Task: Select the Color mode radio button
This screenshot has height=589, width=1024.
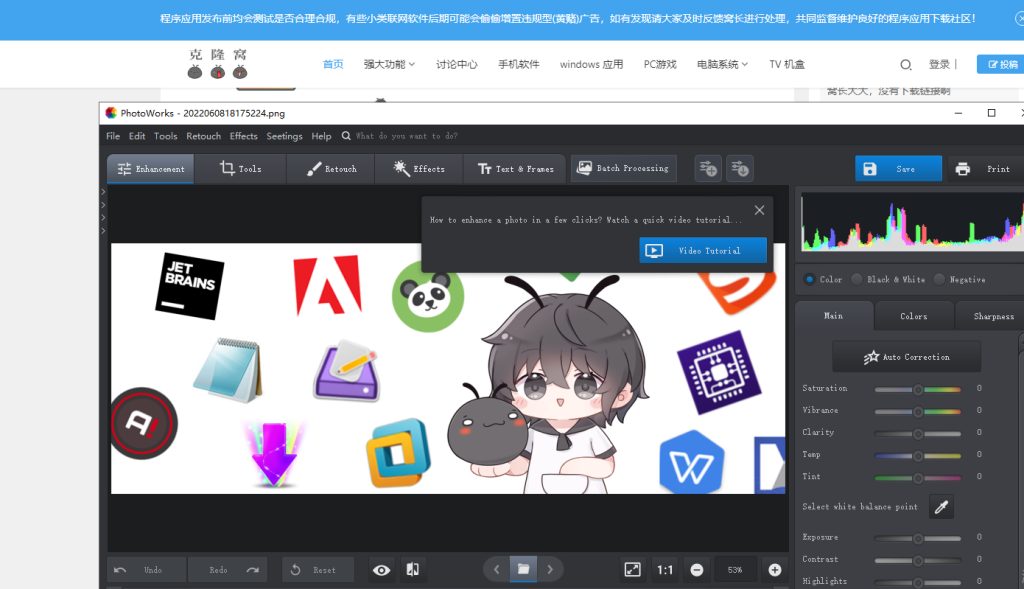Action: [810, 279]
